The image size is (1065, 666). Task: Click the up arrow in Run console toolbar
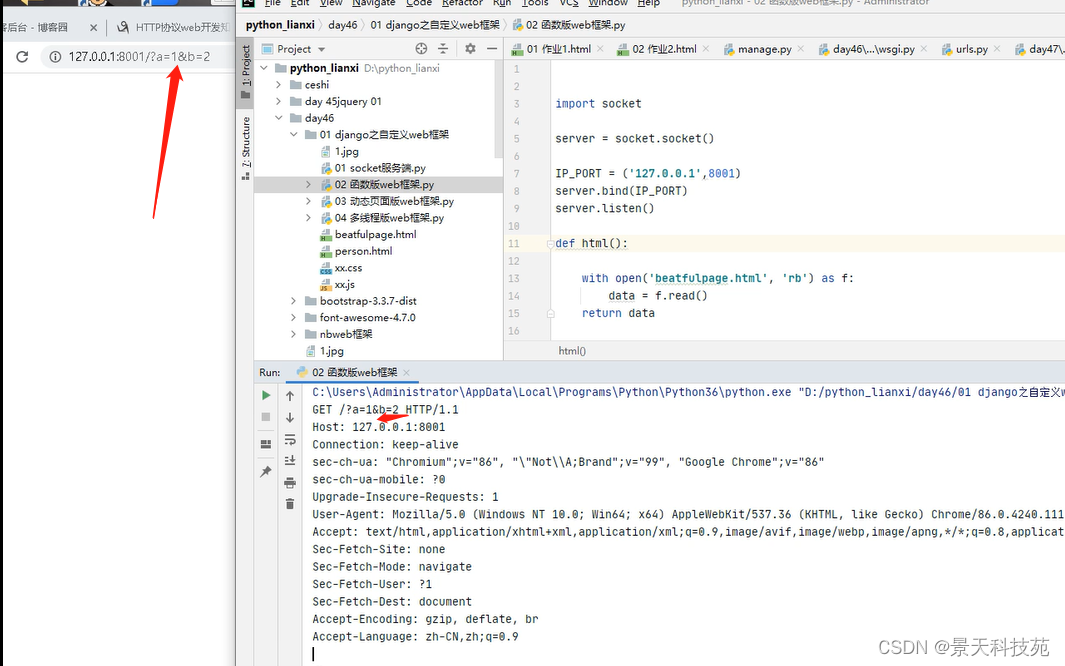coord(290,396)
